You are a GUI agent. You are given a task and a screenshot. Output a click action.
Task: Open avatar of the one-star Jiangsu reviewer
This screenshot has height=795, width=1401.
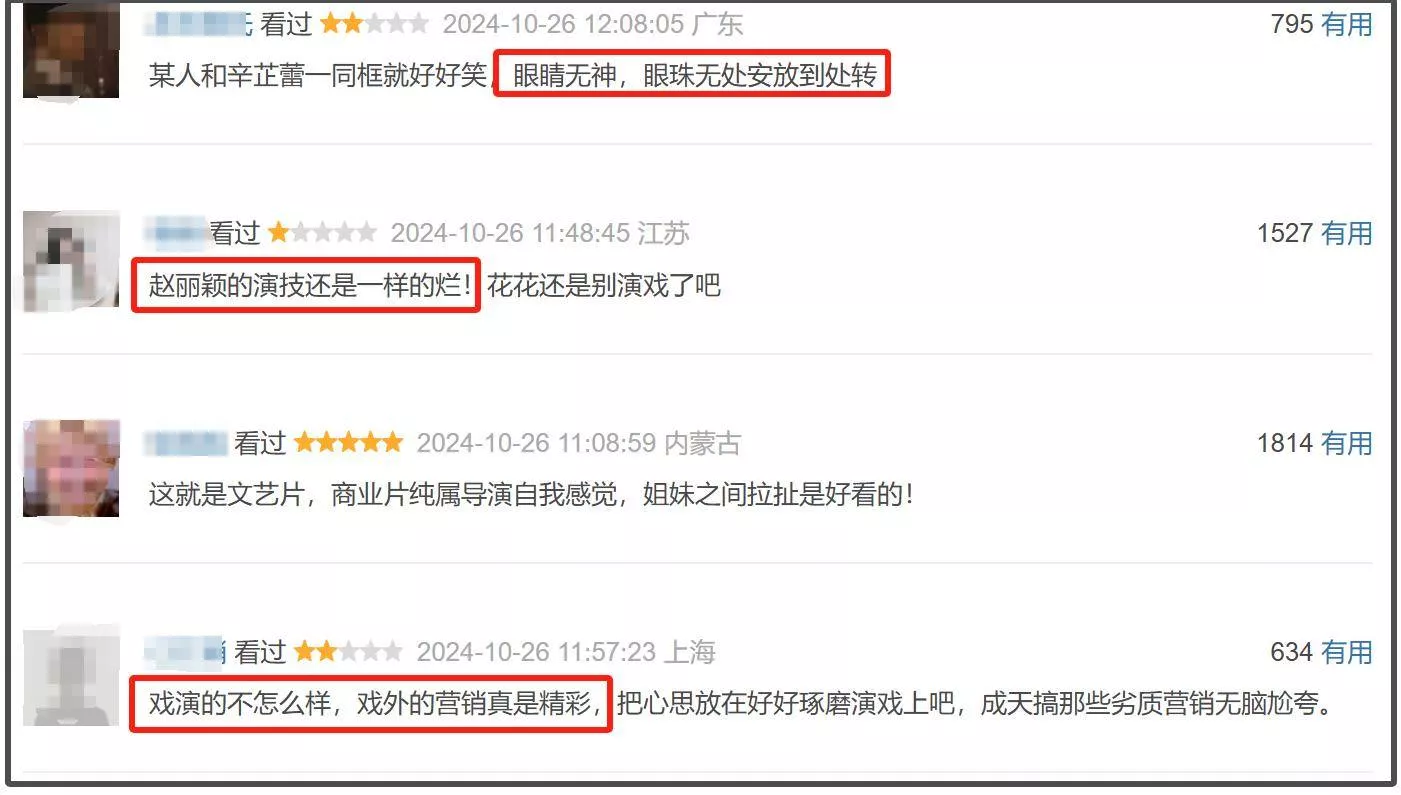coord(71,260)
